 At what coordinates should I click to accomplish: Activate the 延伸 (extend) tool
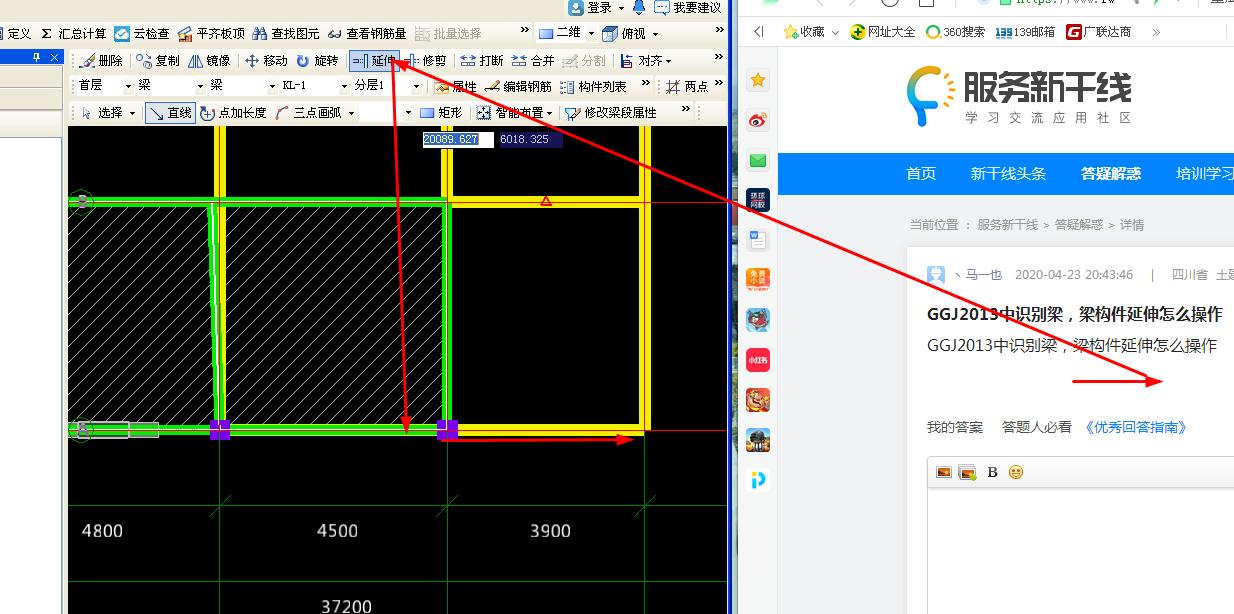[x=374, y=61]
